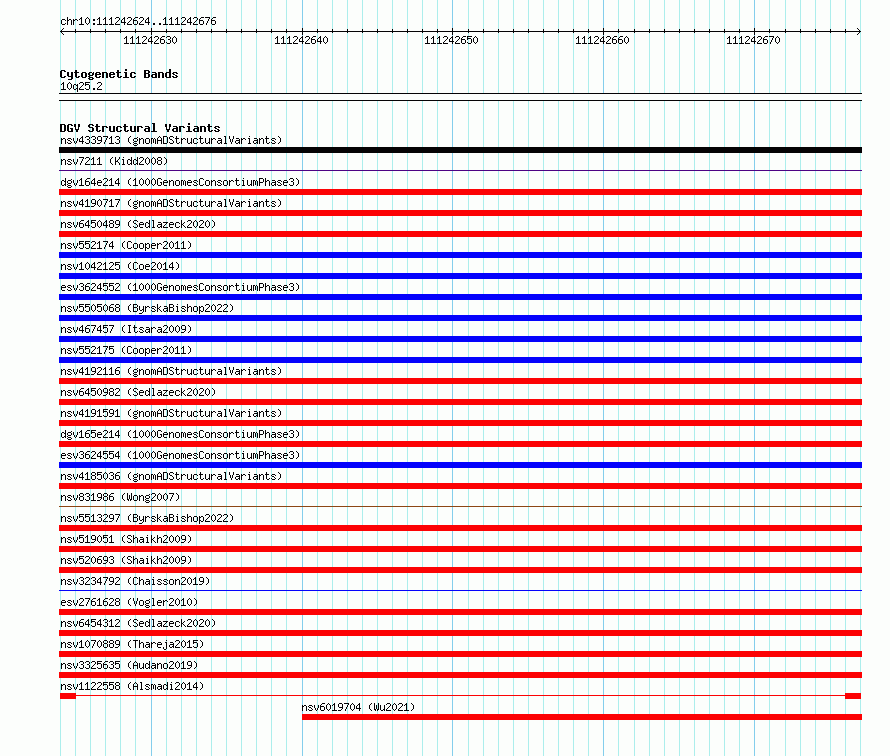Open nsv1042125 (Coe2014) variant

tap(120, 266)
